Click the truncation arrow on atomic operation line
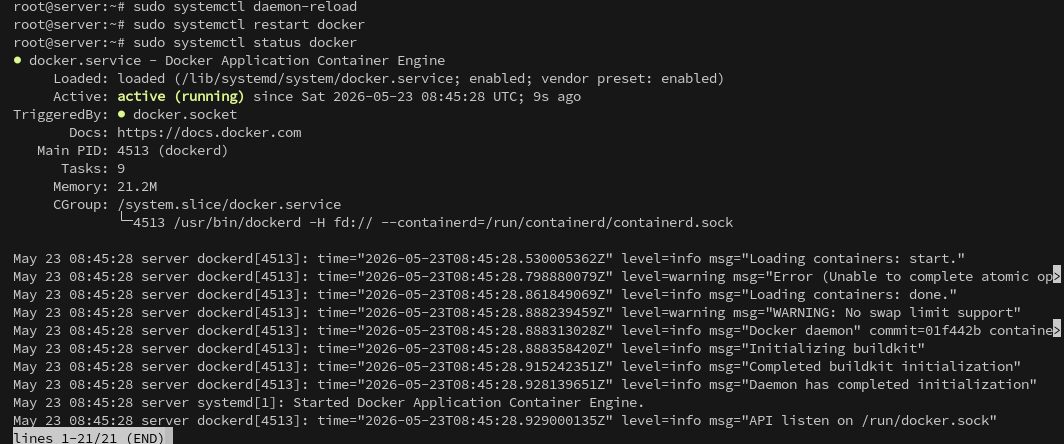This screenshot has height=444, width=1064. (1056, 276)
